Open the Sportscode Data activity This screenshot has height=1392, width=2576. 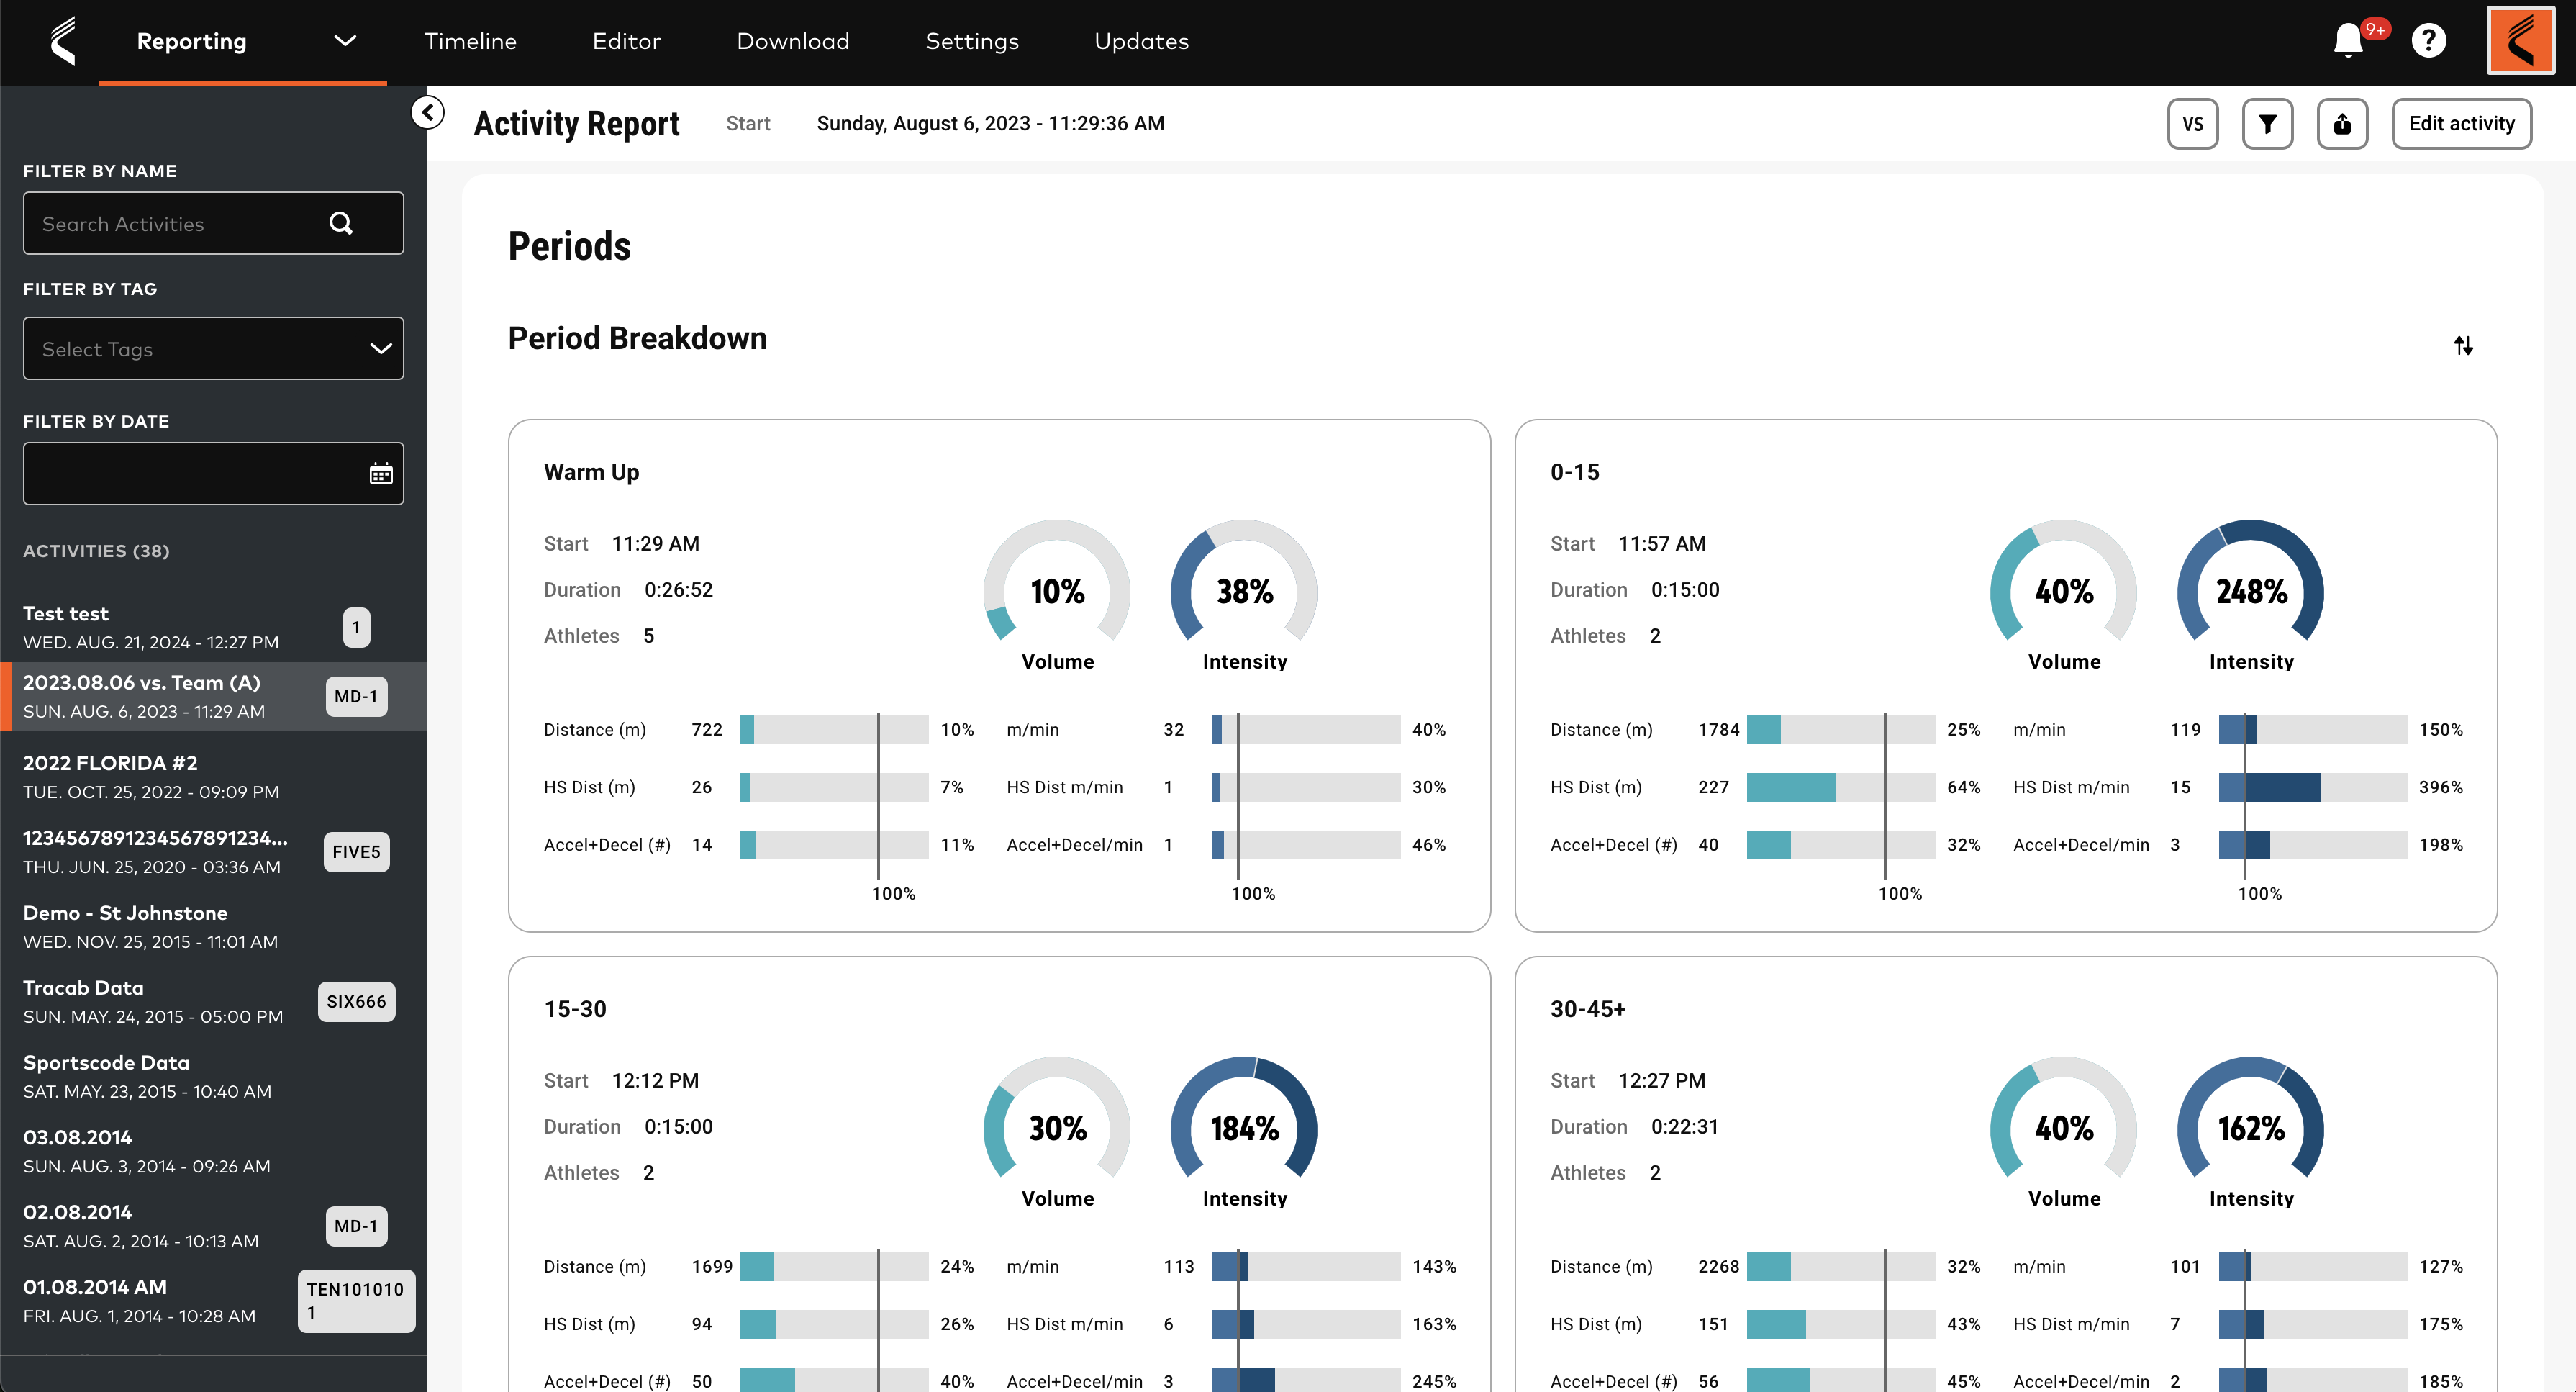[213, 1076]
